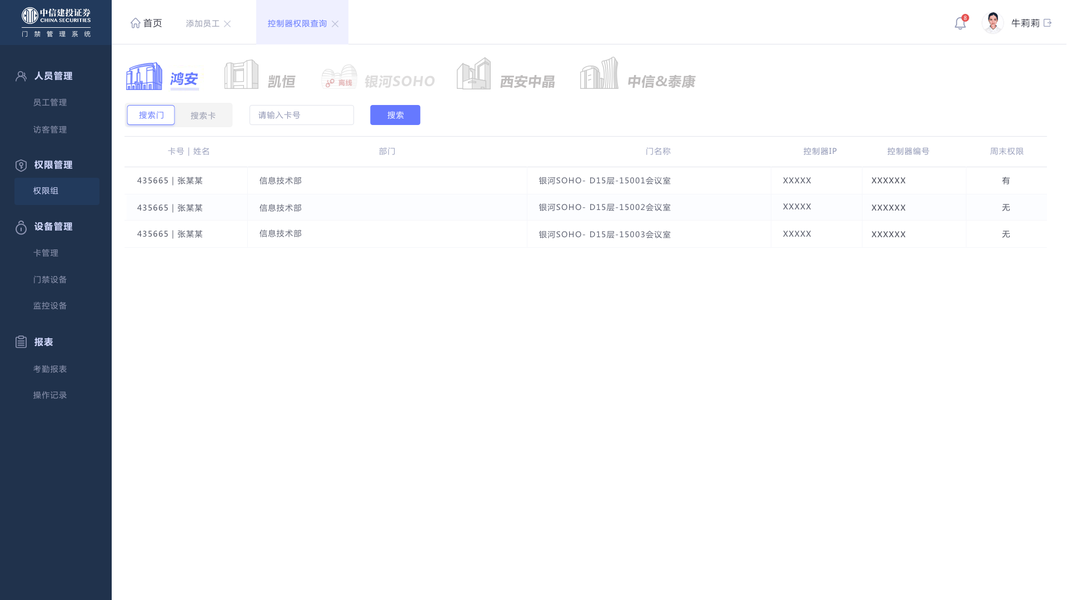Viewport: 1067px width, 600px height.
Task: Click the 周末权限 column header
Action: [x=1006, y=152]
